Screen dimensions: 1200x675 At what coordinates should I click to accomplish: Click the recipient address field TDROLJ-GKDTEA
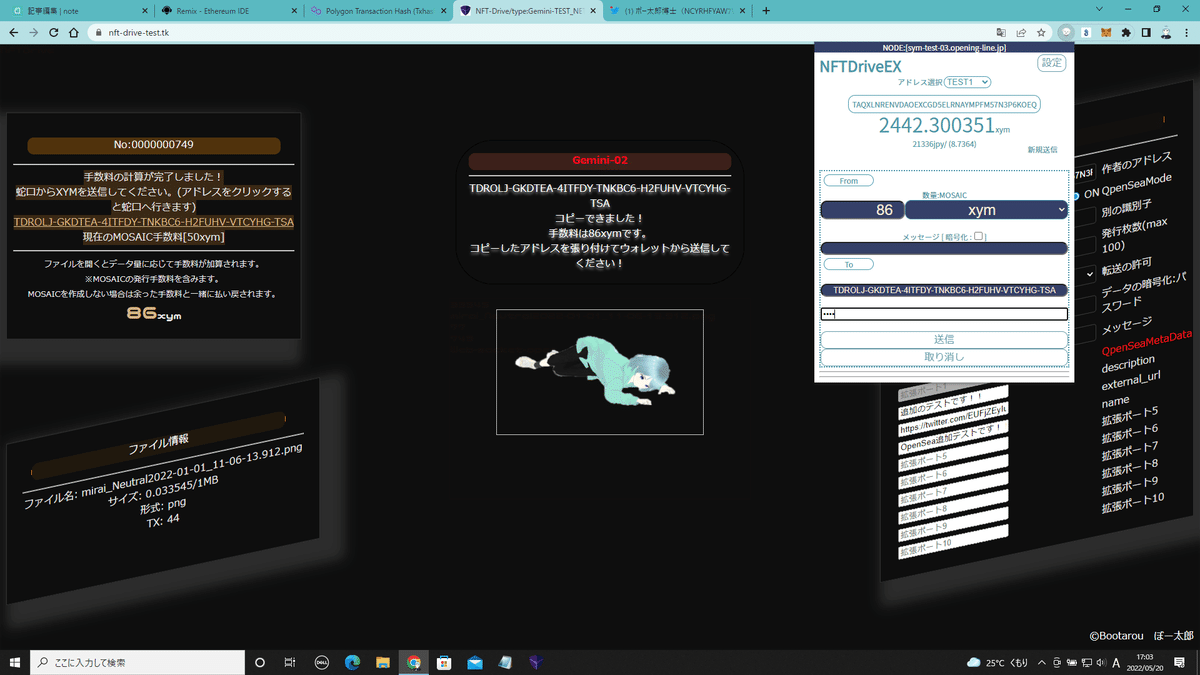click(x=944, y=290)
